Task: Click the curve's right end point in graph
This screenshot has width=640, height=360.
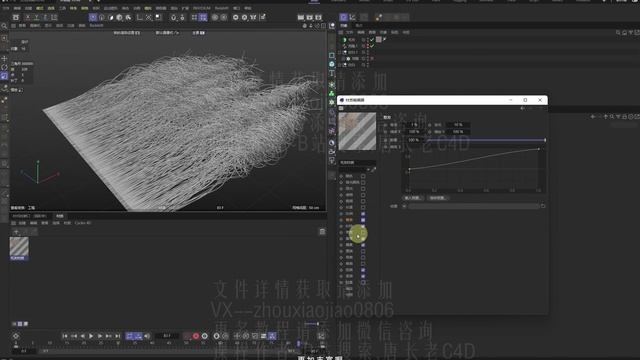Action: (x=539, y=149)
